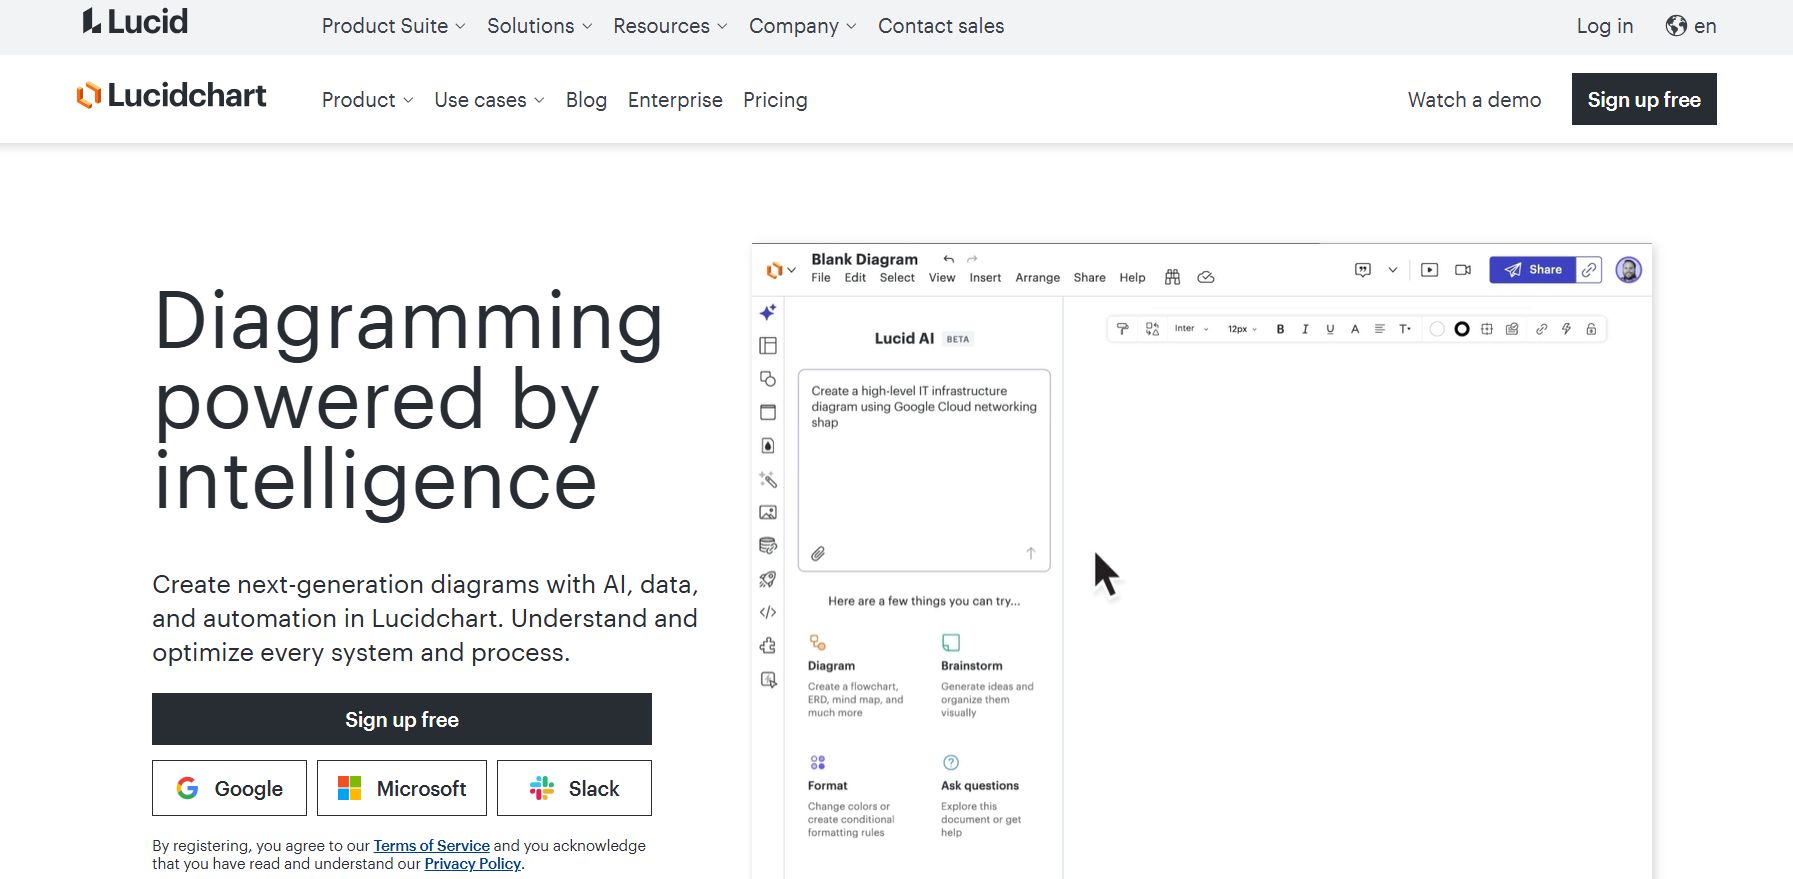
Task: Click the cloud saved status icon
Action: click(x=1206, y=277)
